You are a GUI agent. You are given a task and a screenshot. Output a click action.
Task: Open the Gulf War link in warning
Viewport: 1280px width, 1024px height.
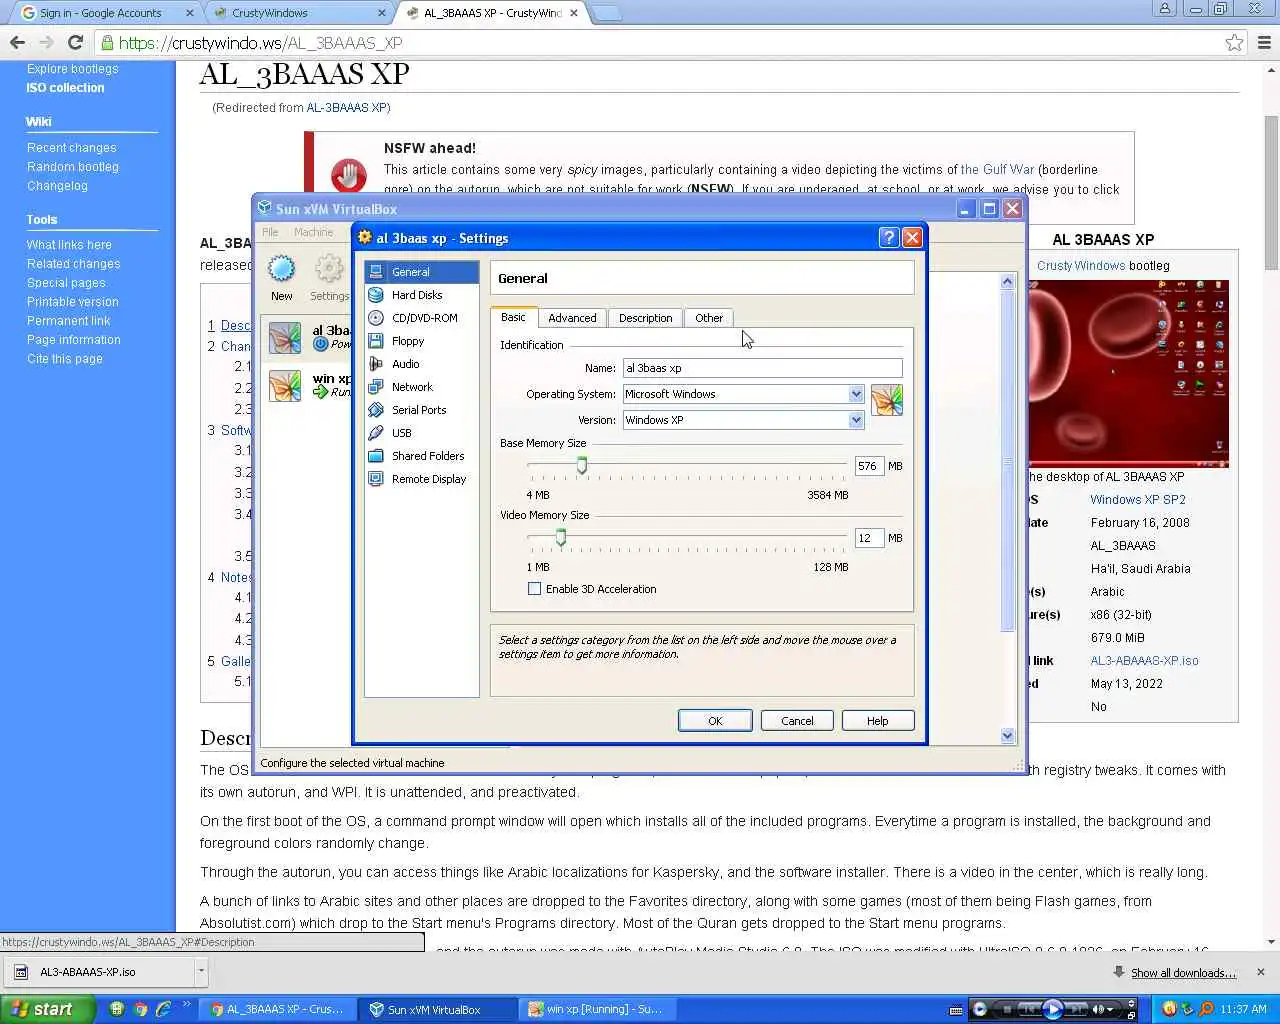click(x=997, y=170)
